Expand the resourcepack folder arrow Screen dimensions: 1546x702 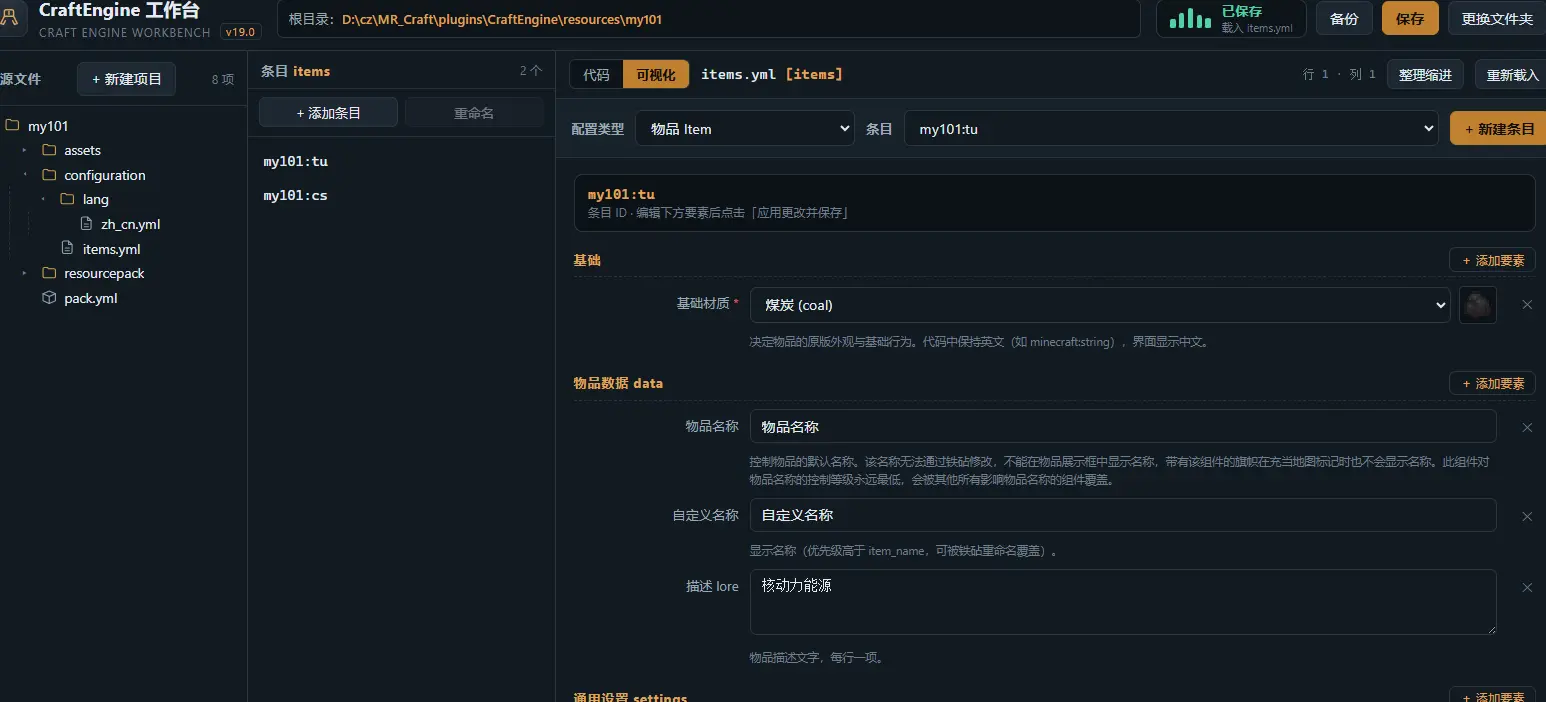click(x=25, y=273)
